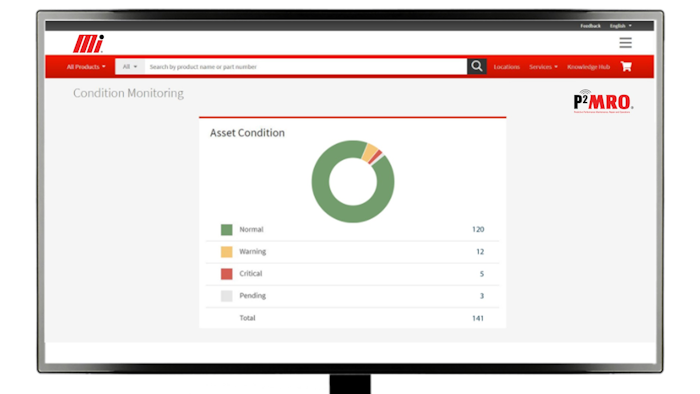Click the Warning label in legend
Image resolution: width=700 pixels, height=394 pixels.
click(x=253, y=252)
